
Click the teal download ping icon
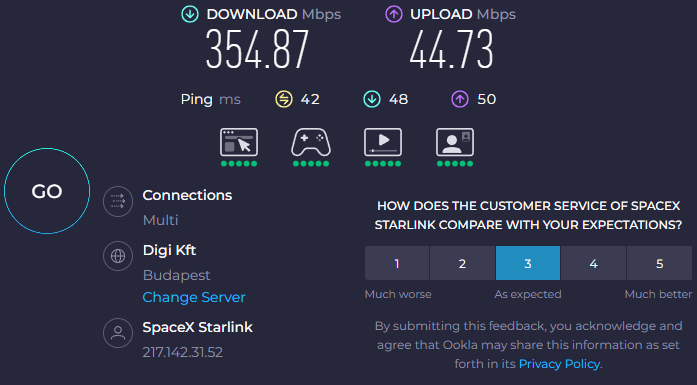coord(372,99)
